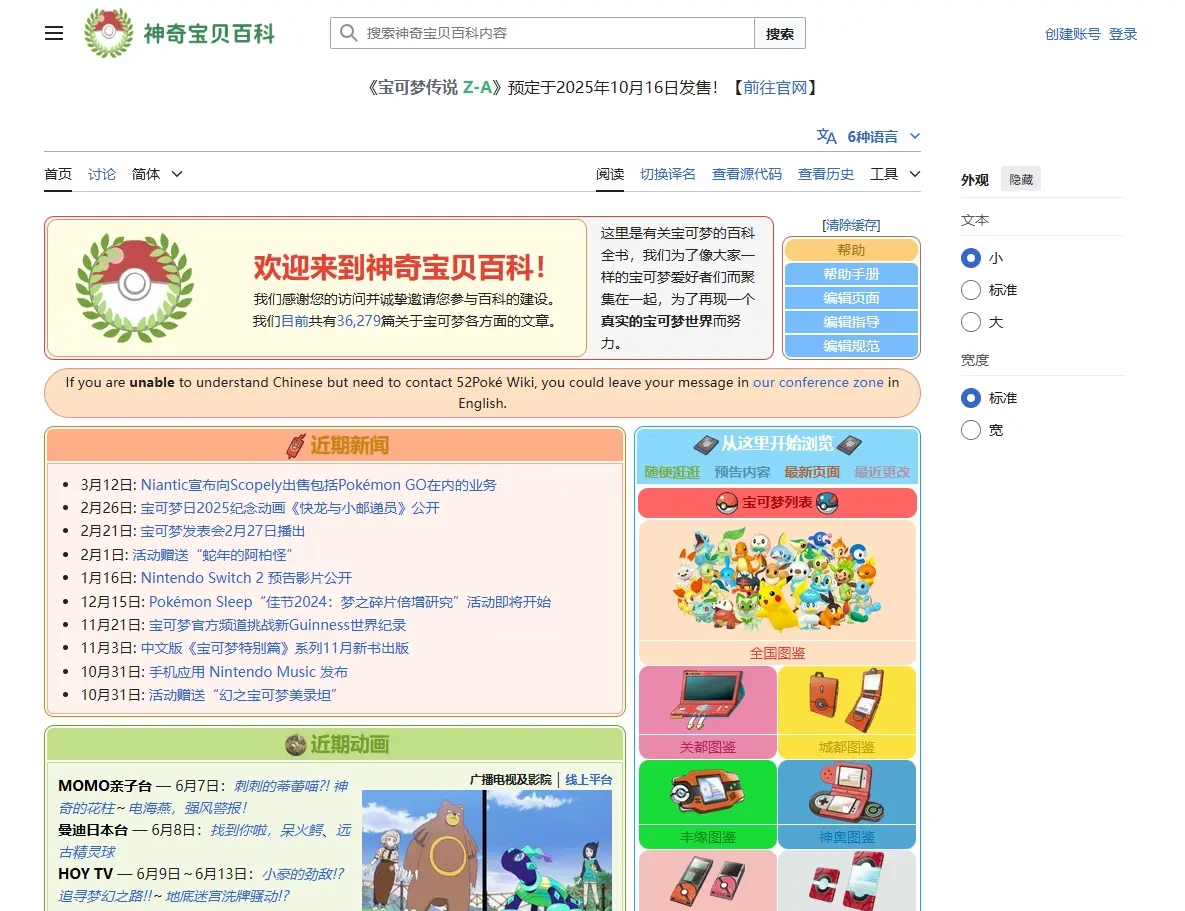Click the round icon beside 近期动画 heading
The width and height of the screenshot is (1185, 911).
(x=295, y=745)
